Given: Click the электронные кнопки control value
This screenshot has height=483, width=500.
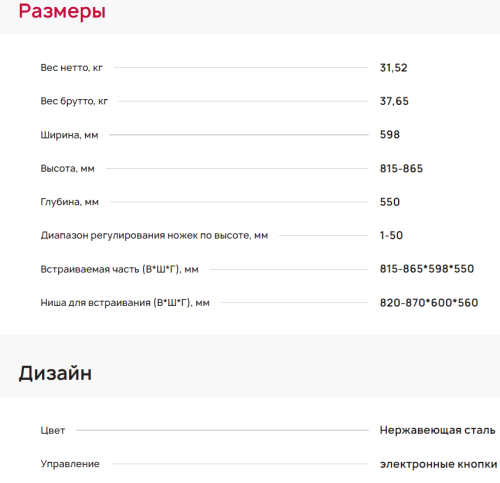Looking at the screenshot, I should 438,464.
